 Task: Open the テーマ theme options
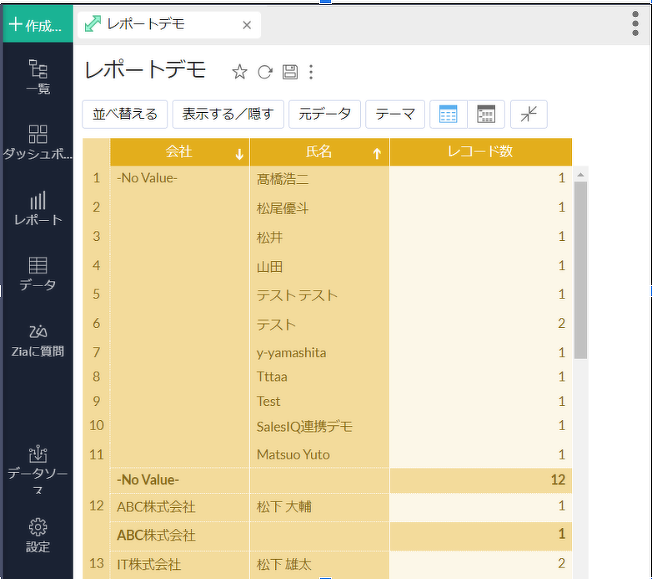395,114
